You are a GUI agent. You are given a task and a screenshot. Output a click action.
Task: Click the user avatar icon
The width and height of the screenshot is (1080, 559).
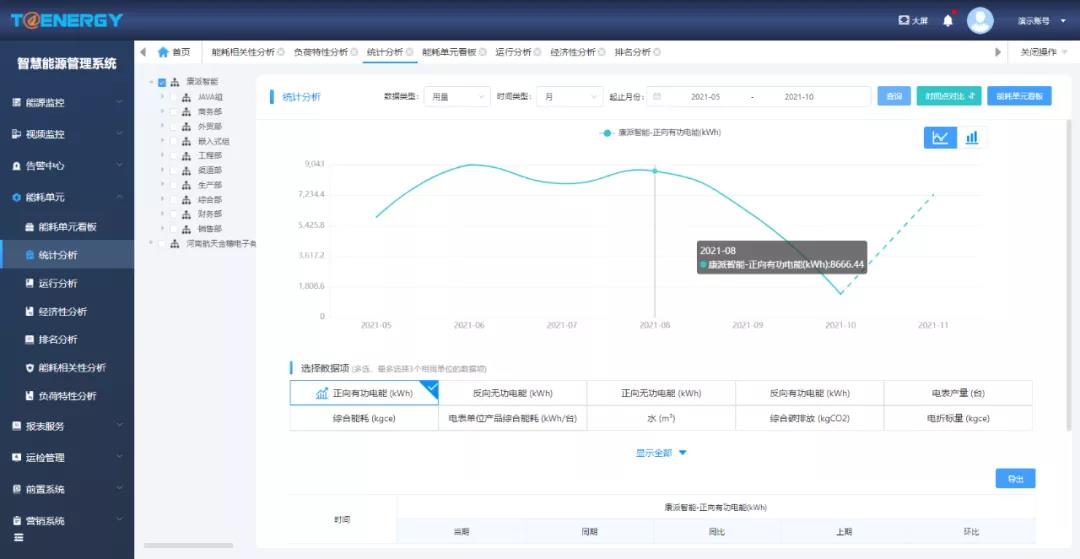click(981, 20)
